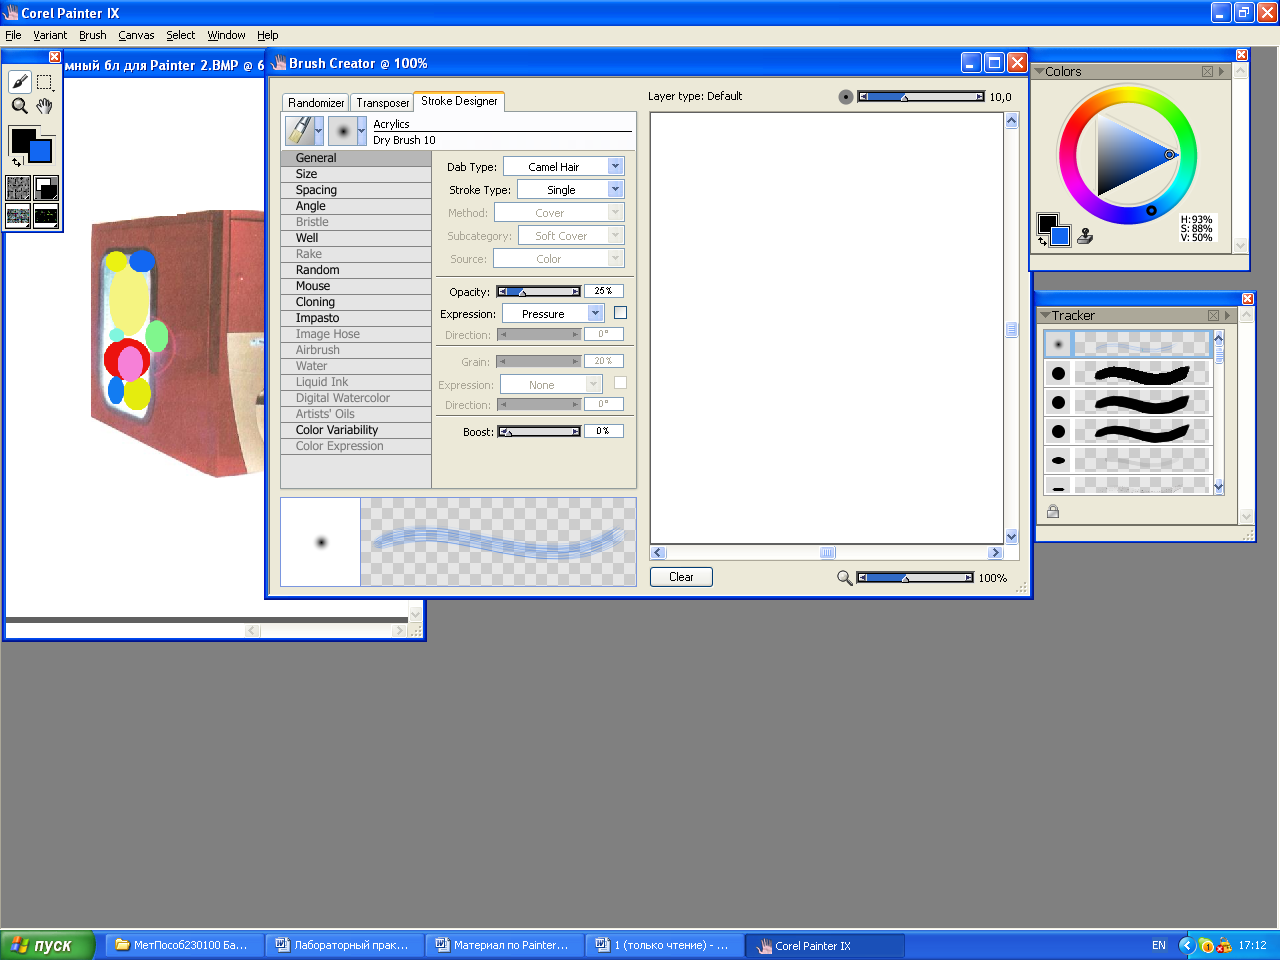The height and width of the screenshot is (960, 1280).
Task: Click the Clone Color rubber stamp icon
Action: click(x=1085, y=236)
